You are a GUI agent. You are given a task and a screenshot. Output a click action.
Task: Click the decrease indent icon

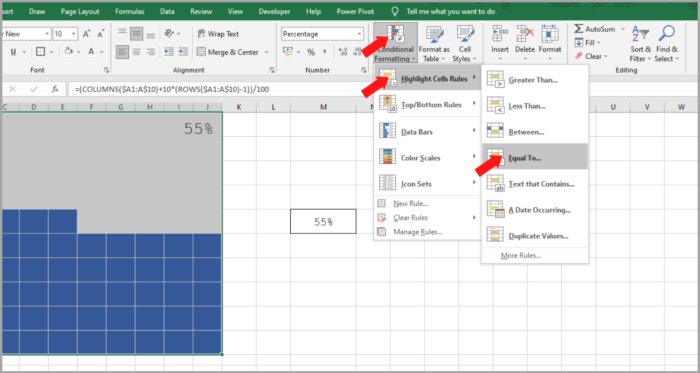point(169,52)
